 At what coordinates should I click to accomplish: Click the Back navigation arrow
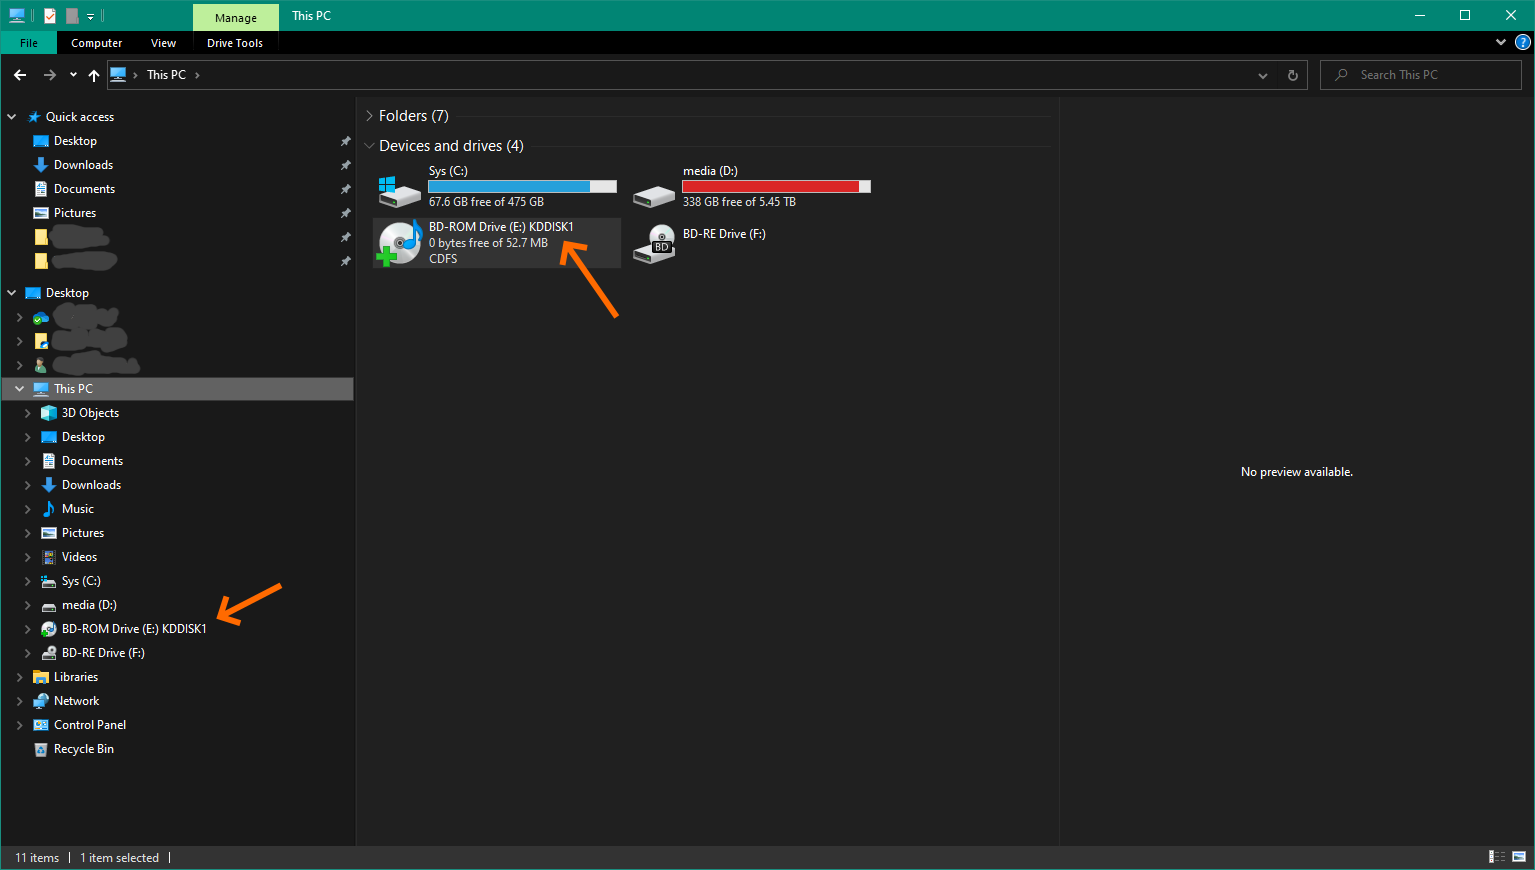tap(20, 75)
